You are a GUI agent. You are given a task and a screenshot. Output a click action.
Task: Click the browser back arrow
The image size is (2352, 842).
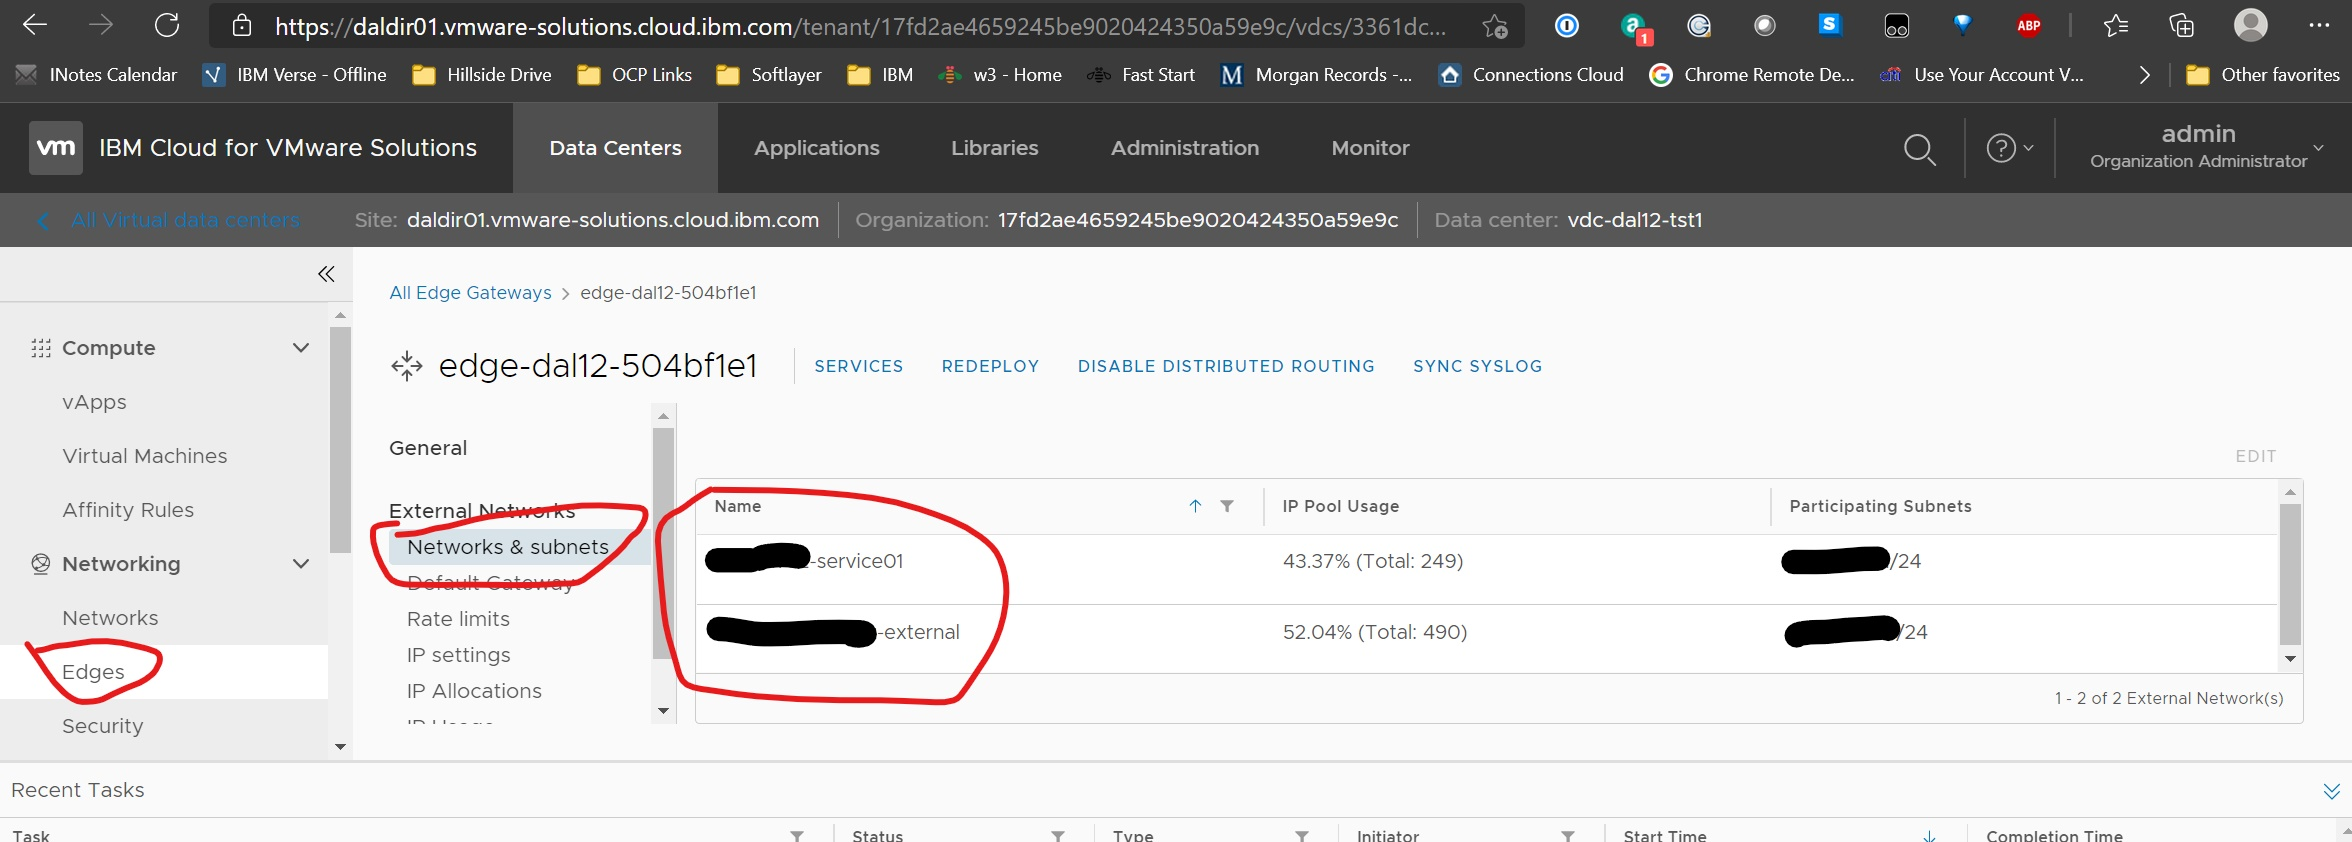[35, 25]
